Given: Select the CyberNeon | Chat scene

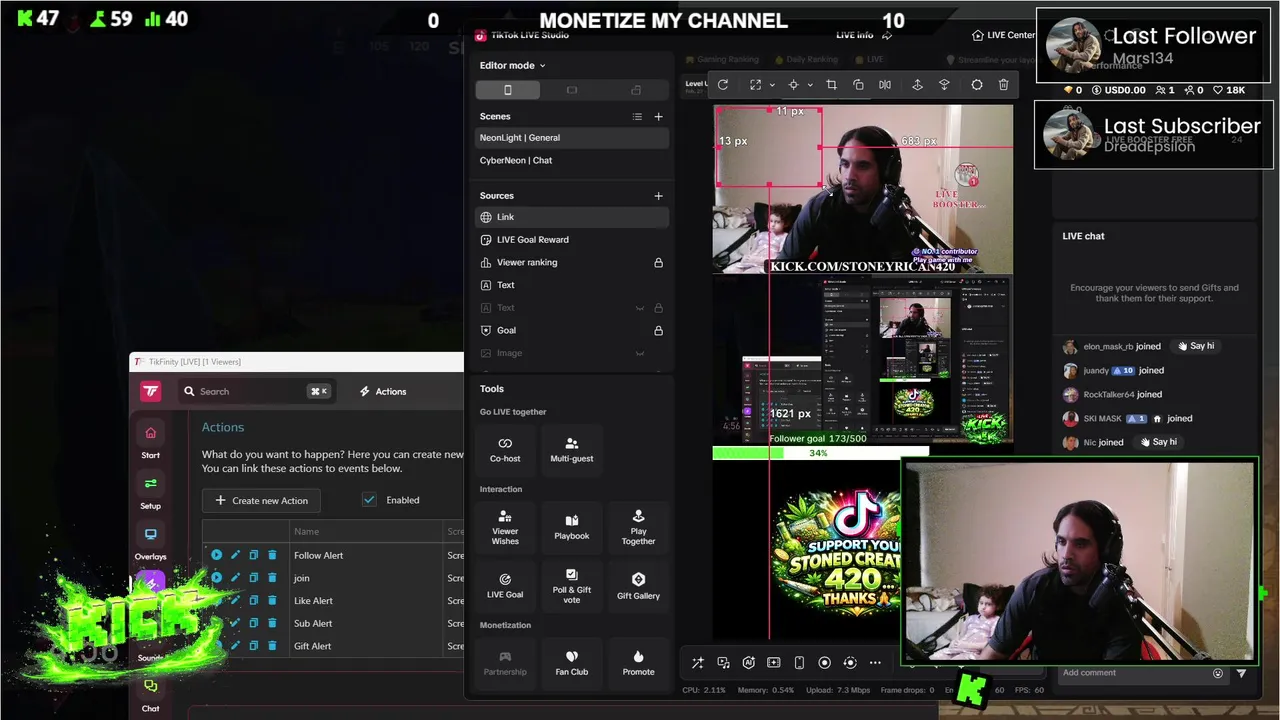Looking at the screenshot, I should pyautogui.click(x=571, y=160).
